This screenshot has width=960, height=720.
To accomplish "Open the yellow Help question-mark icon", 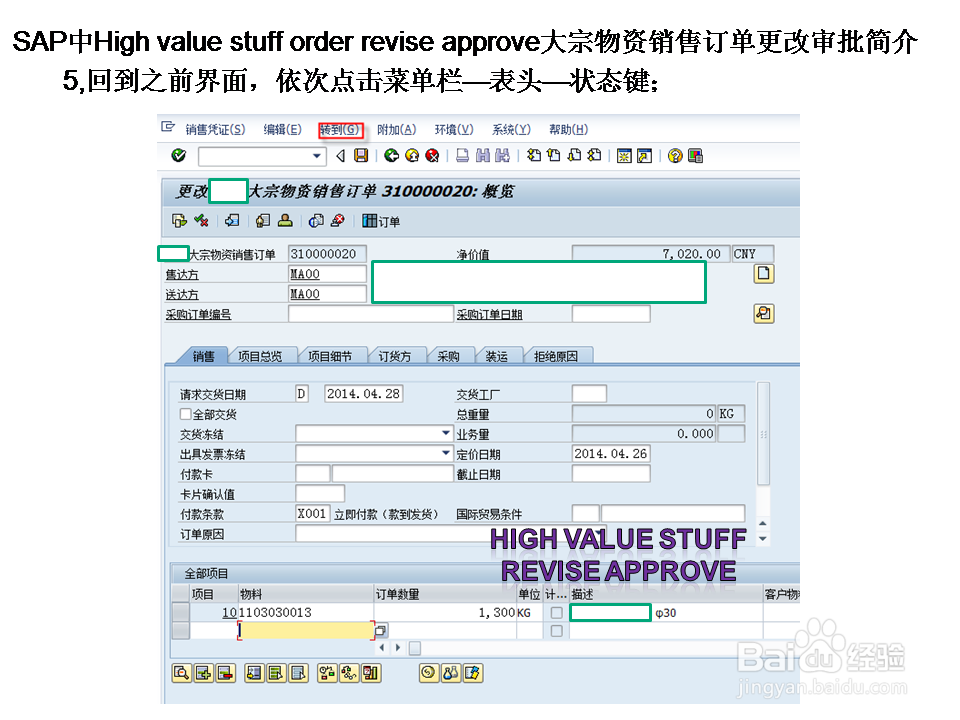I will point(675,156).
